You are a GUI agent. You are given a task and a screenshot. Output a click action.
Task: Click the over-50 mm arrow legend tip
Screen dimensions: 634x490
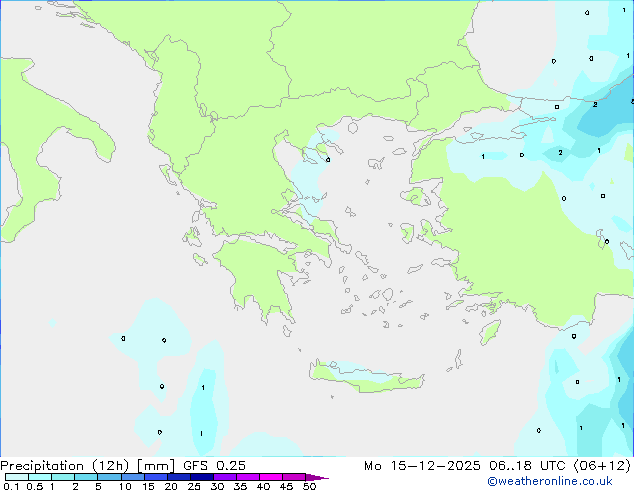click(x=317, y=477)
